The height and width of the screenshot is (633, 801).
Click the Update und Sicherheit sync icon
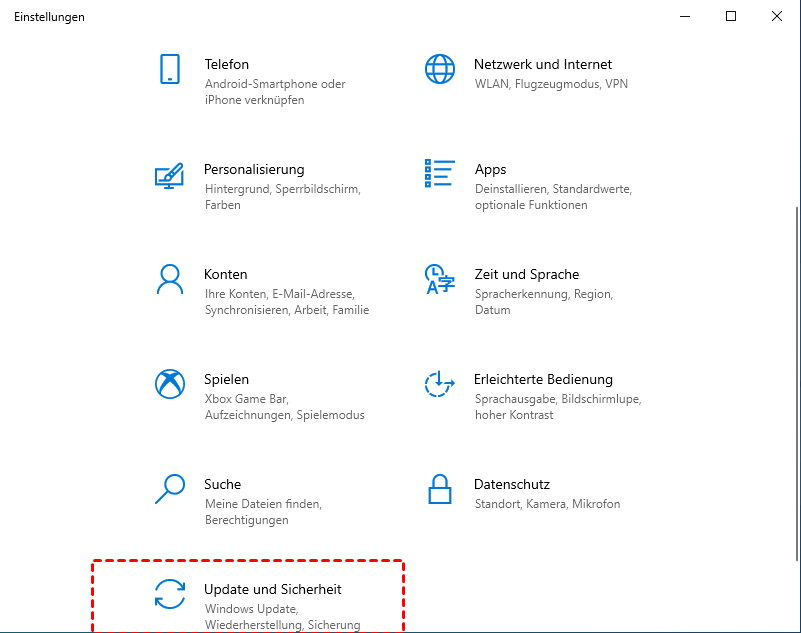[170, 594]
